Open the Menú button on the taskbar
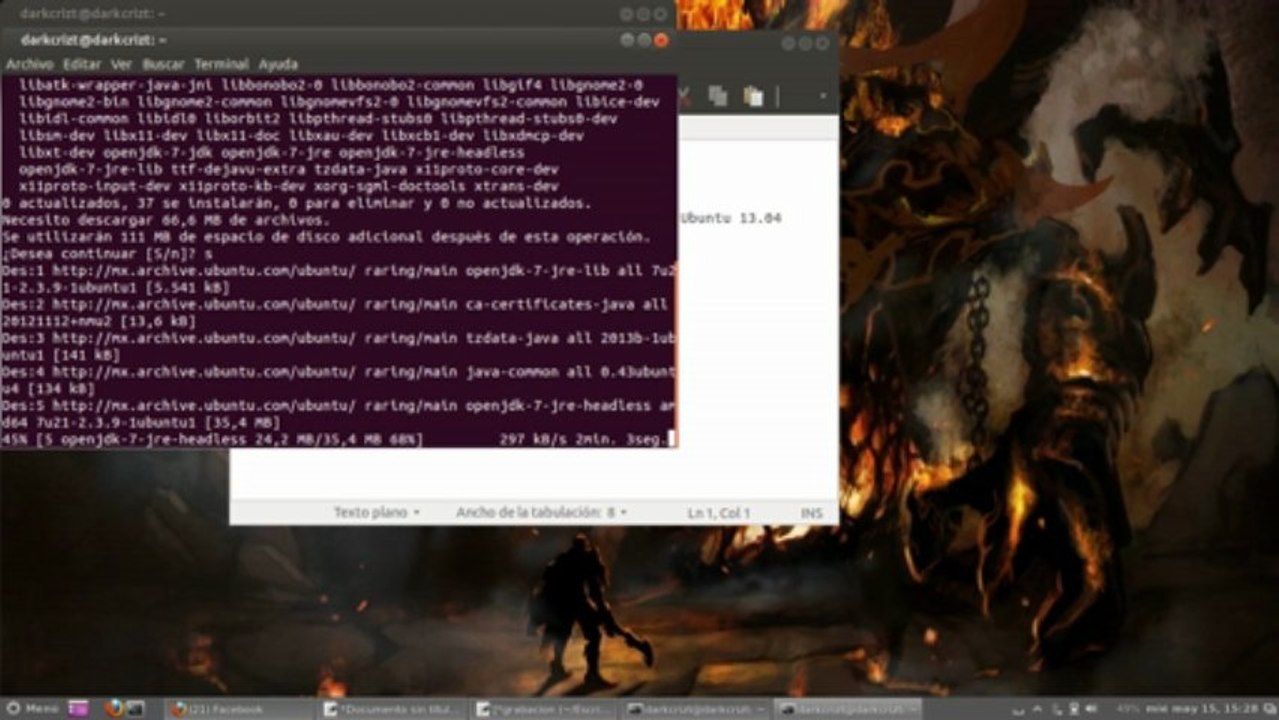The height and width of the screenshot is (720, 1279). (33, 708)
